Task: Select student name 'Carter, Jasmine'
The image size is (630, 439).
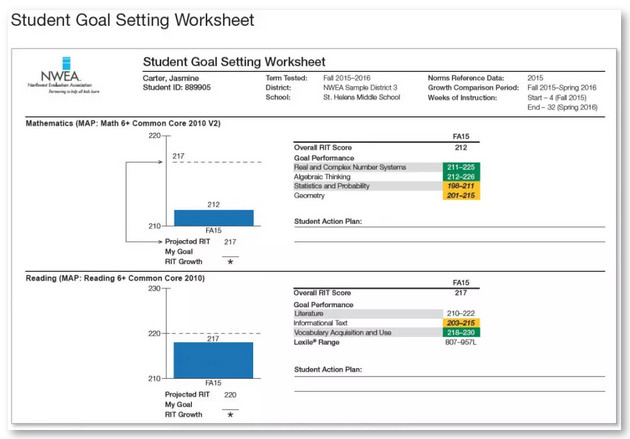Action: coord(171,78)
